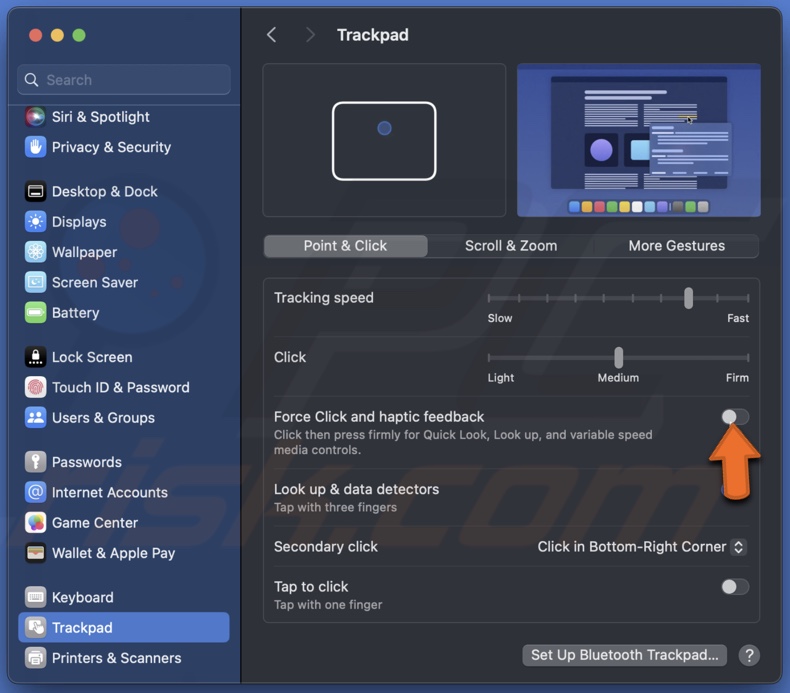Go forward with the right chevron
Viewport: 790px width, 693px height.
[x=310, y=35]
